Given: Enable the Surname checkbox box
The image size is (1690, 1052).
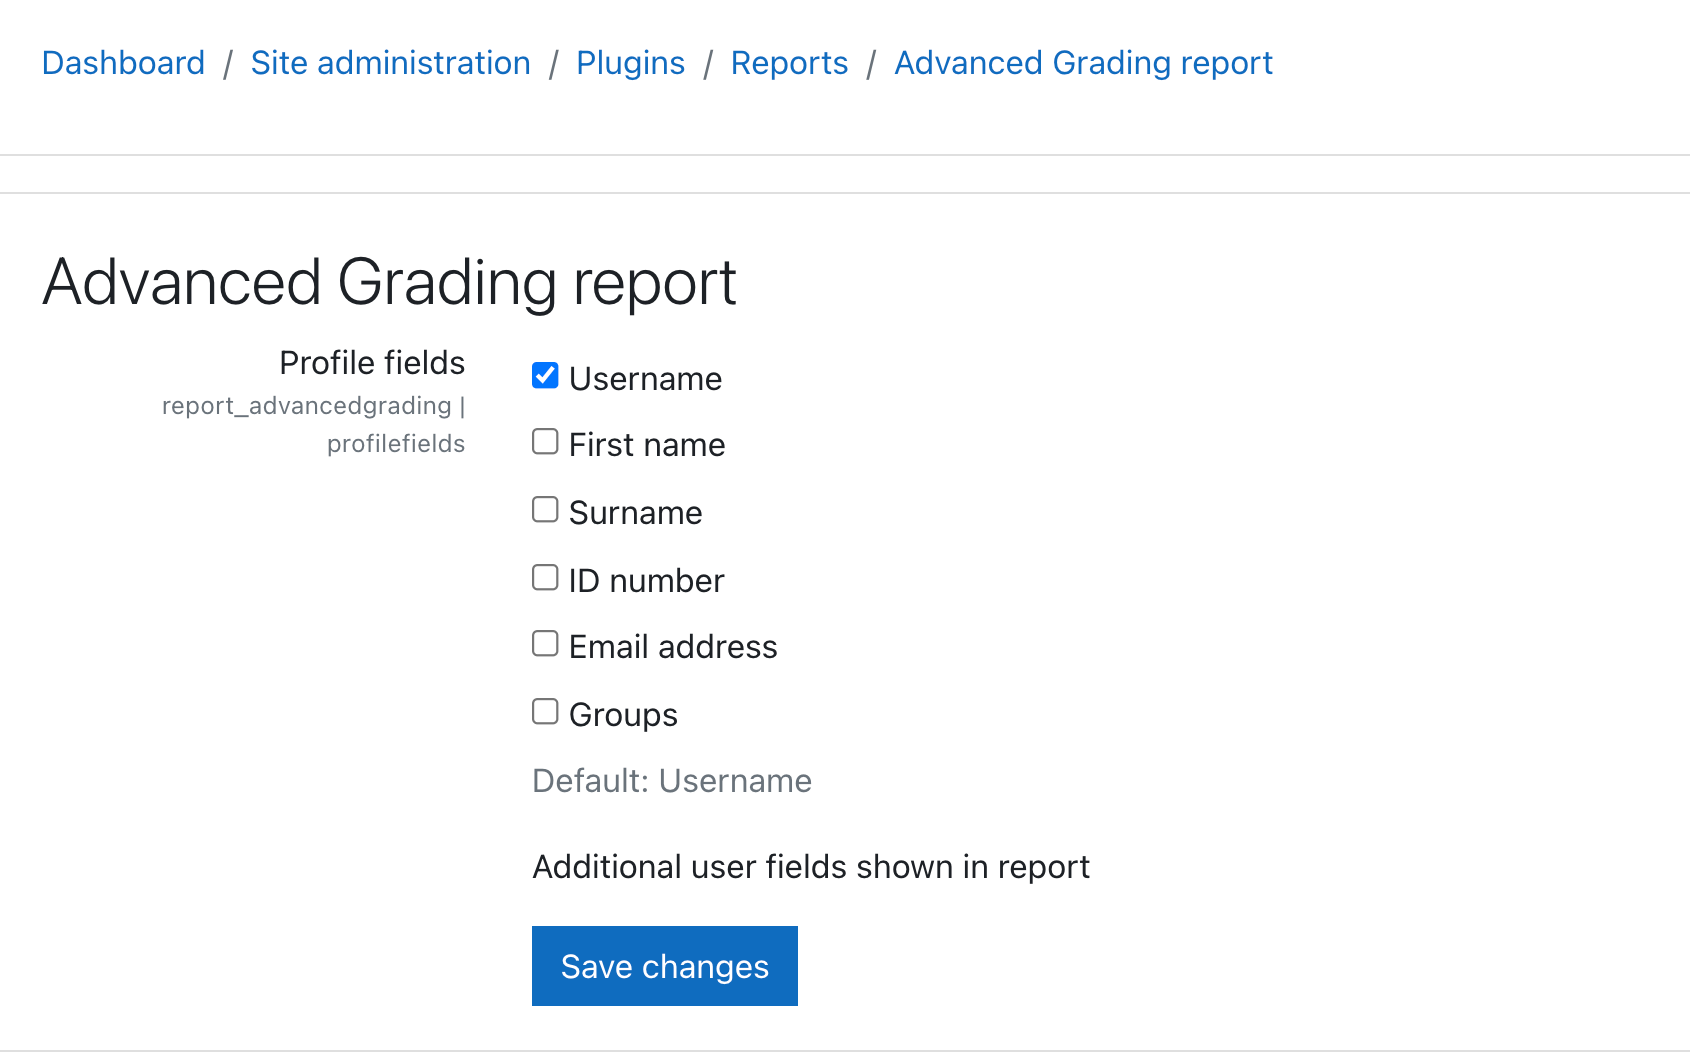Looking at the screenshot, I should click(545, 510).
